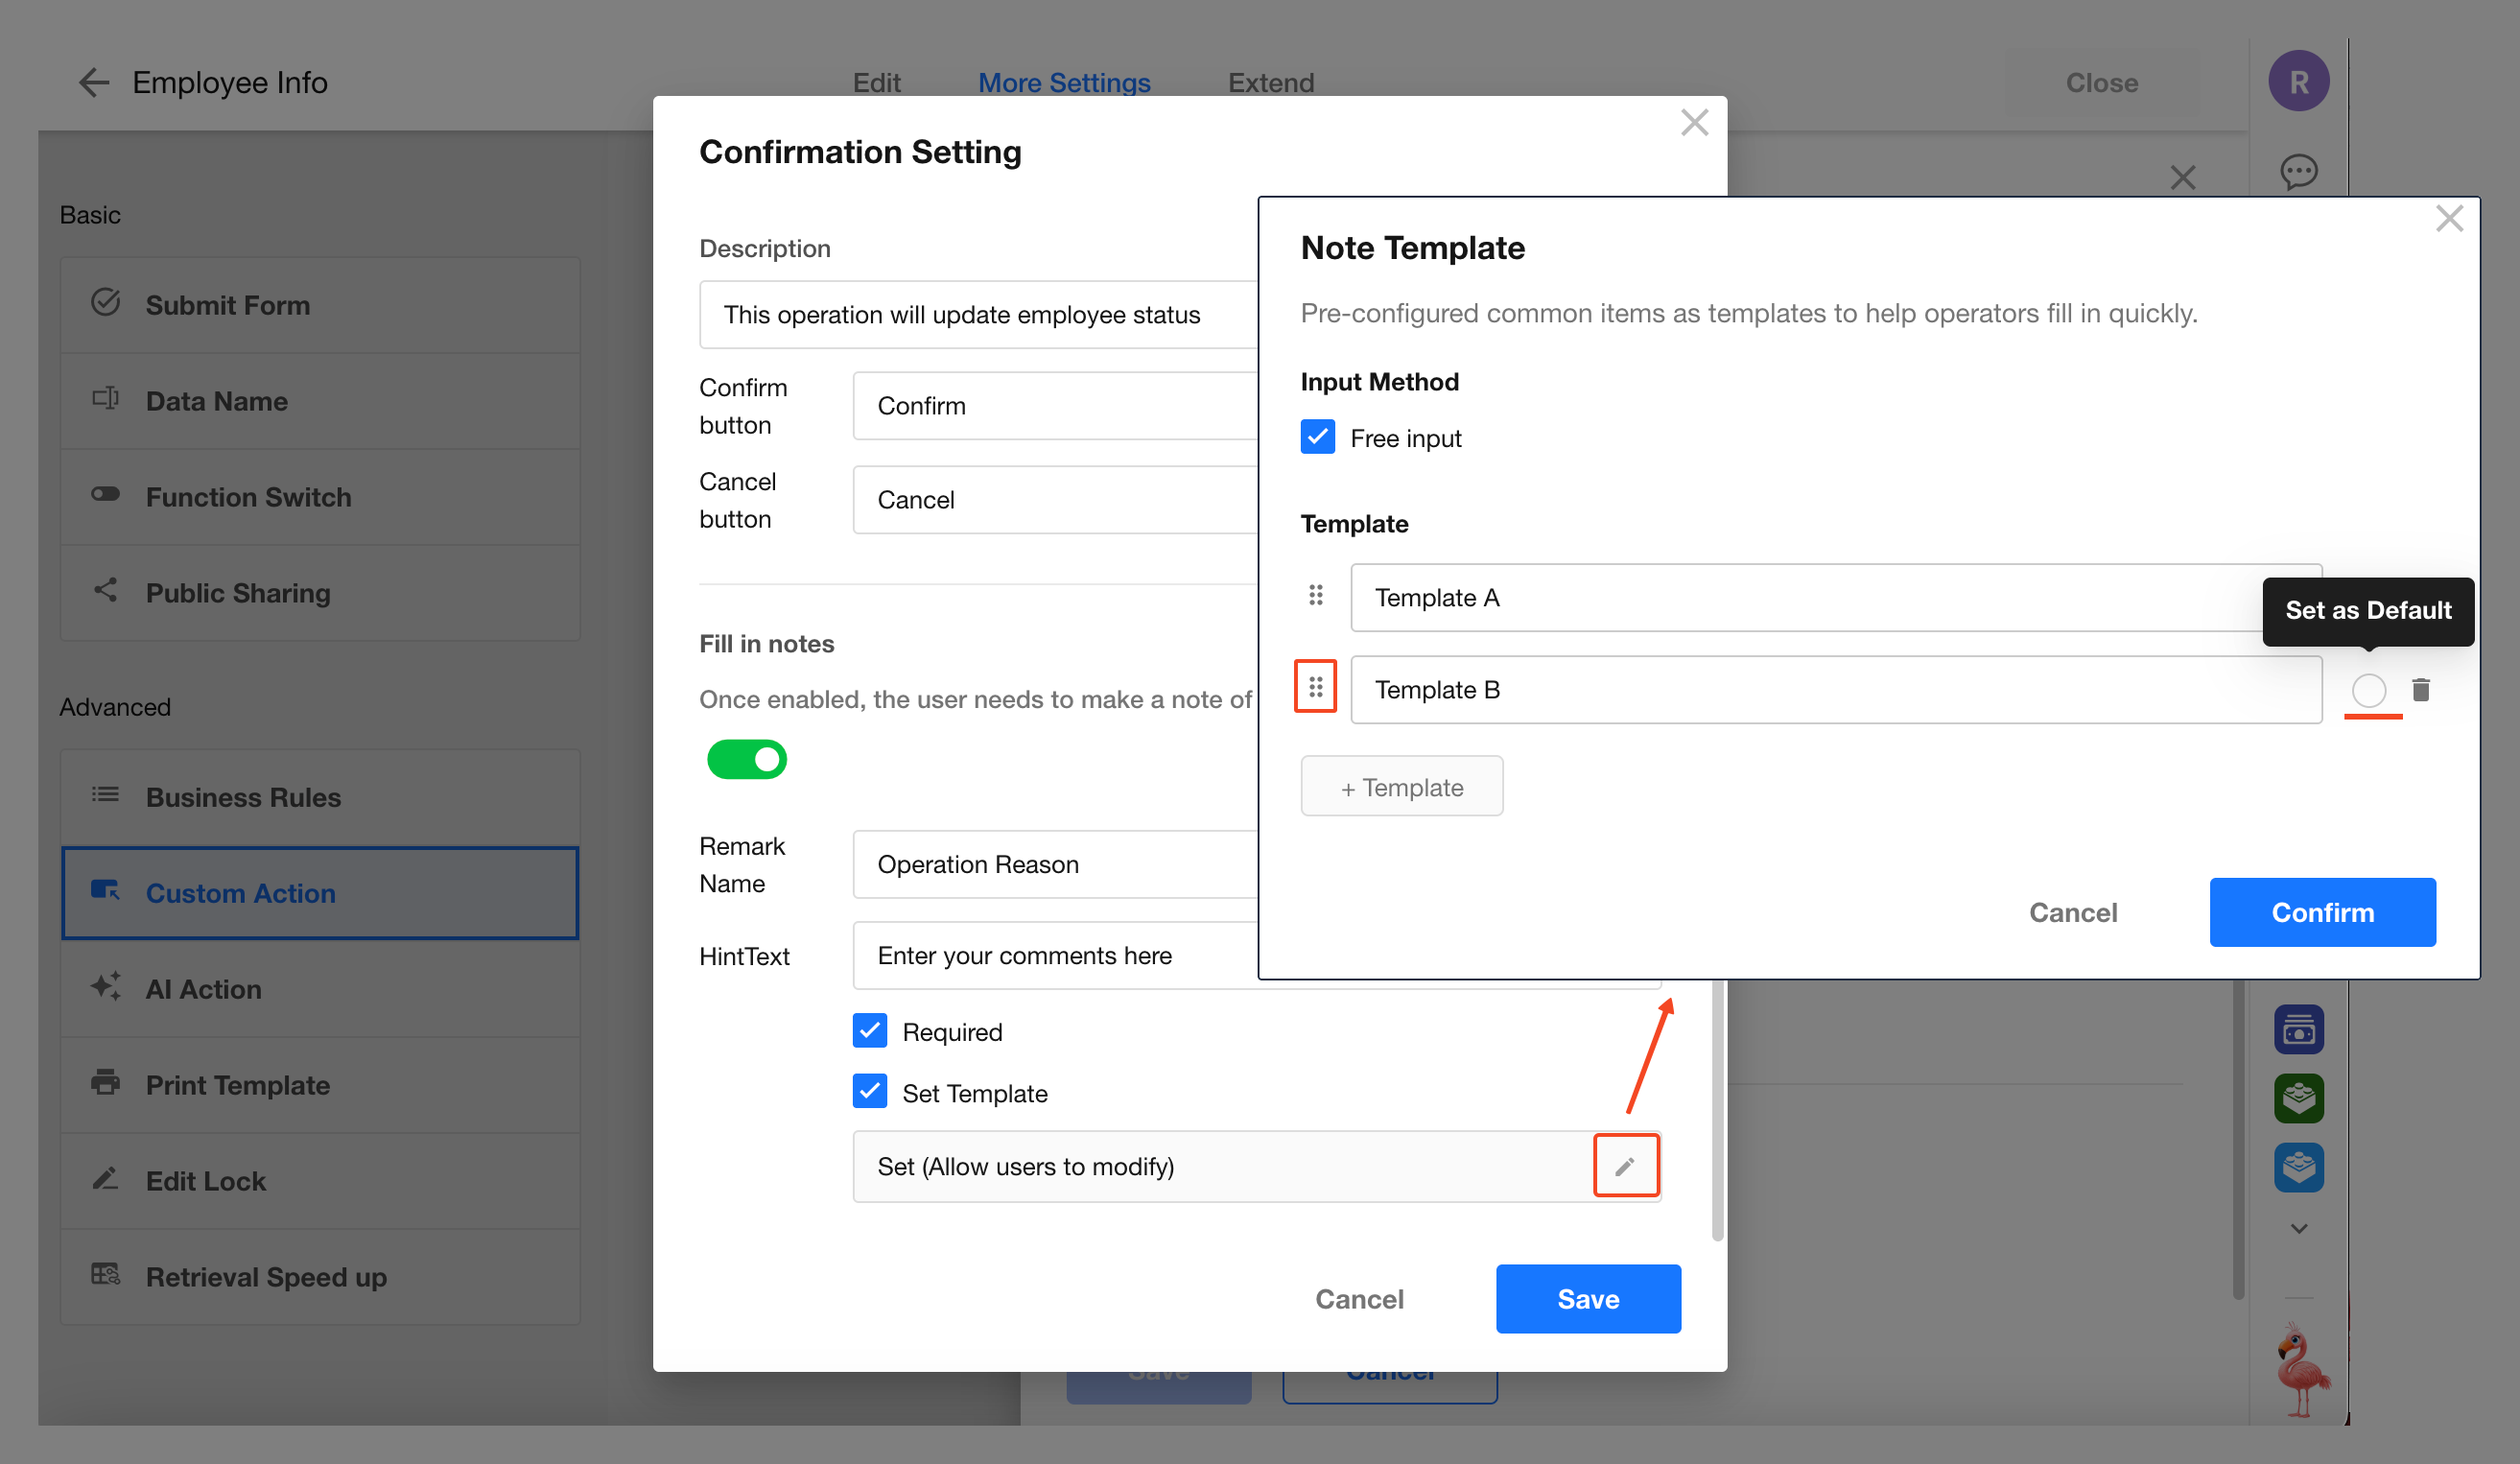Click the Template A text field
The image size is (2520, 1464).
[x=1835, y=598]
